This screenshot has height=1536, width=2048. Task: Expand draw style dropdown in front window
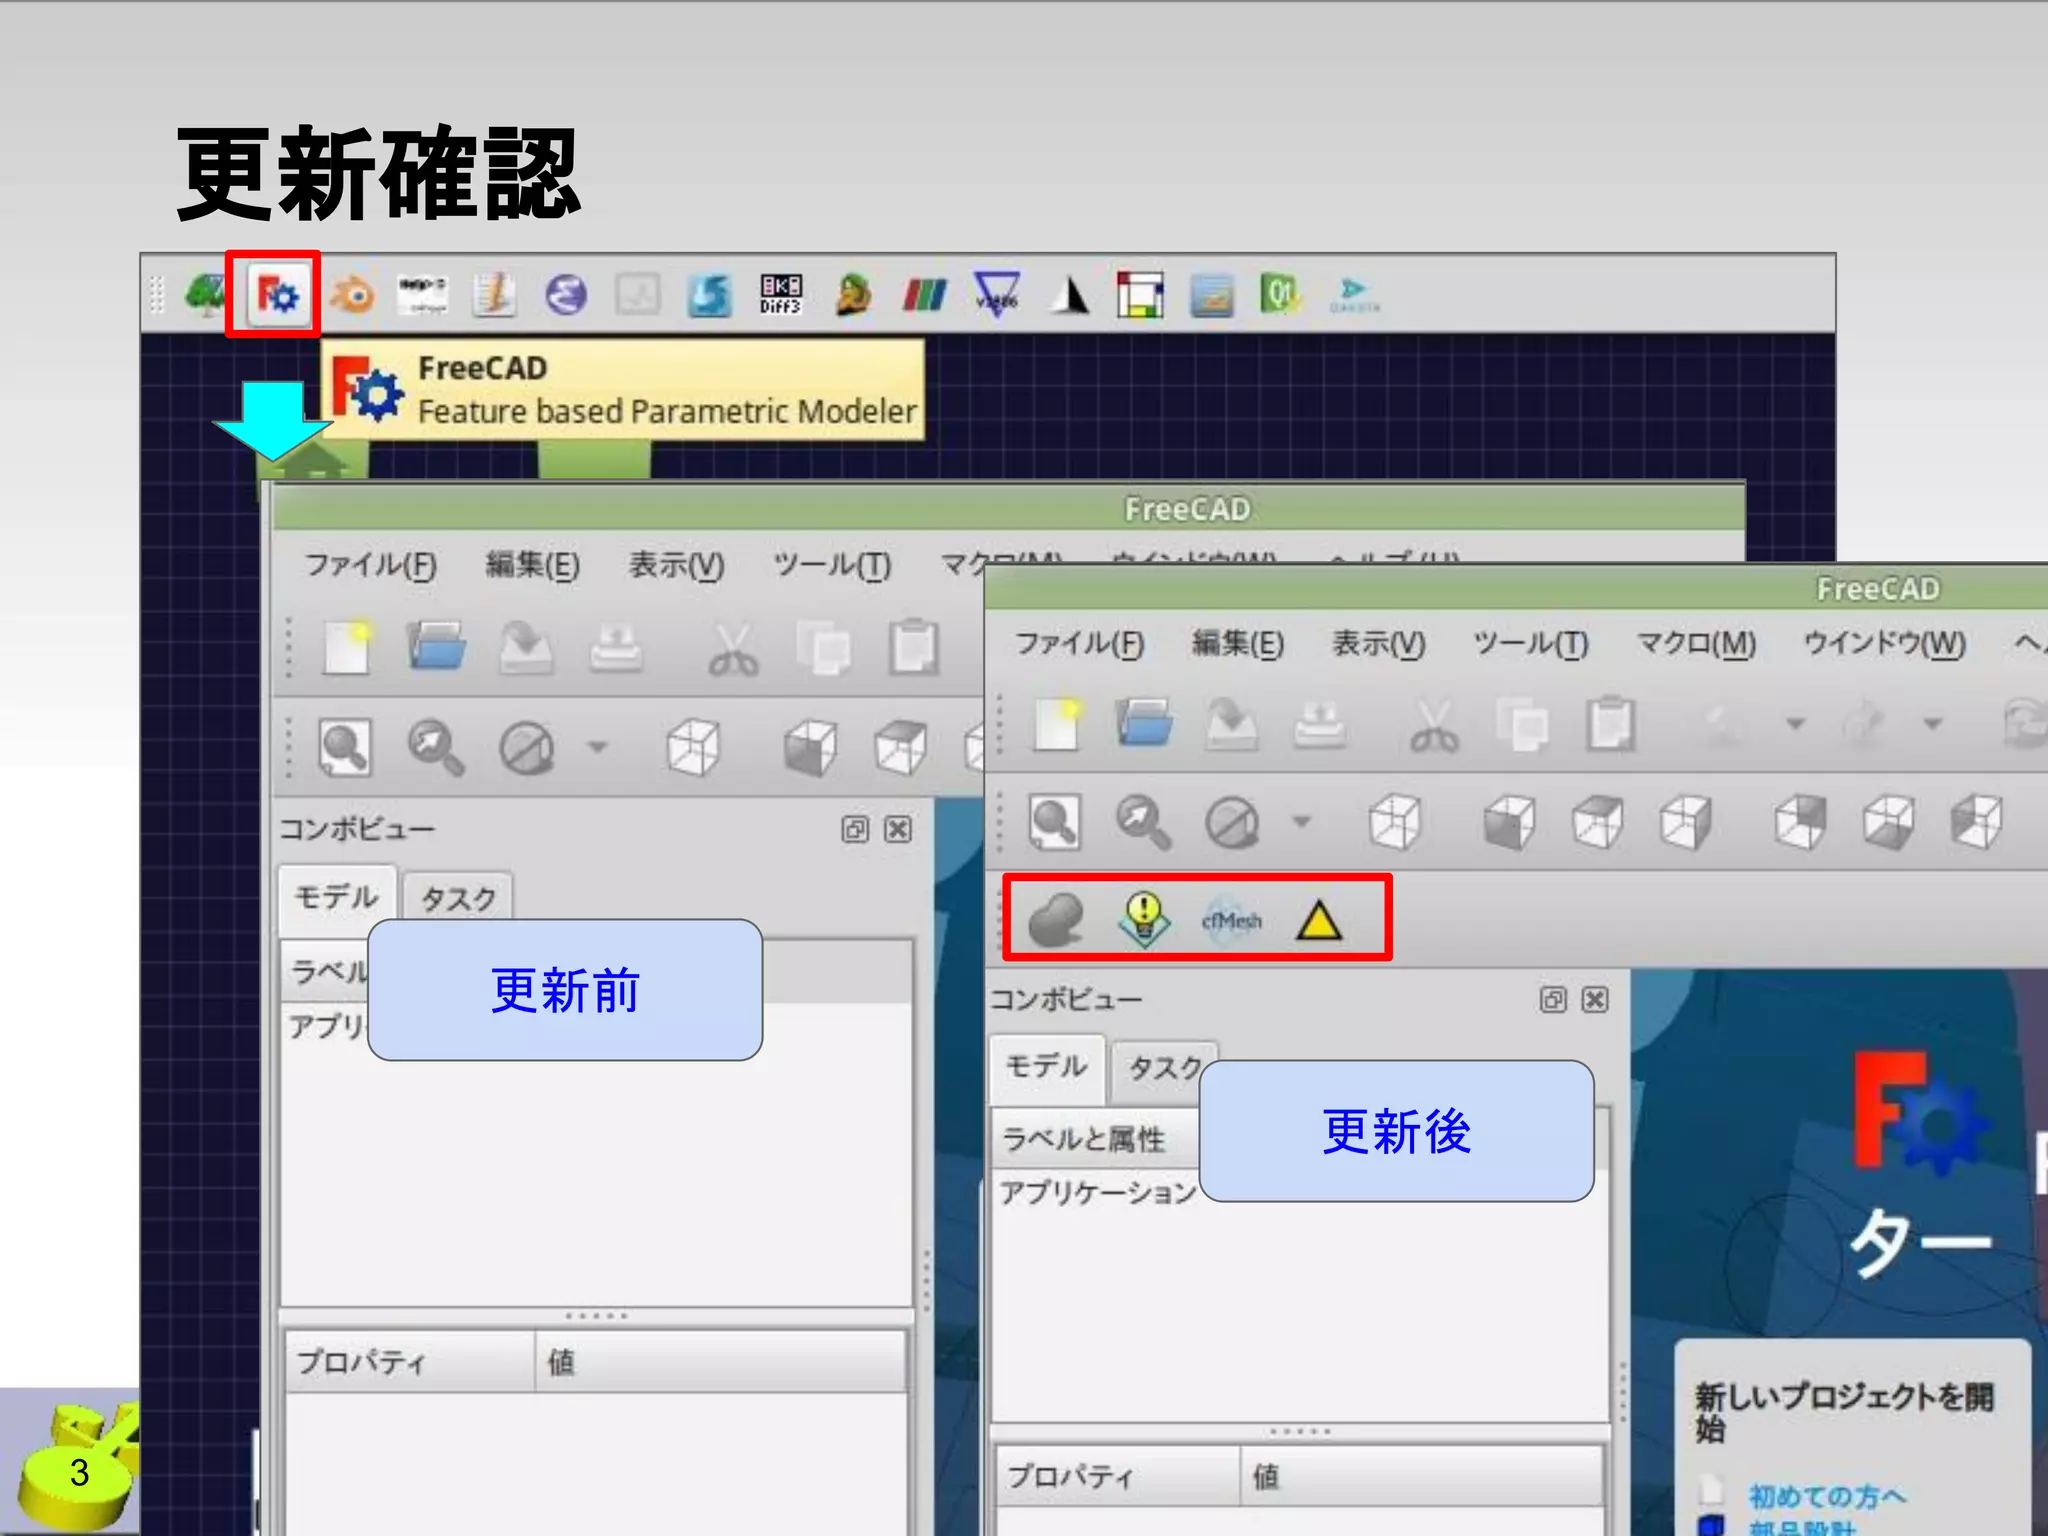pyautogui.click(x=1301, y=822)
